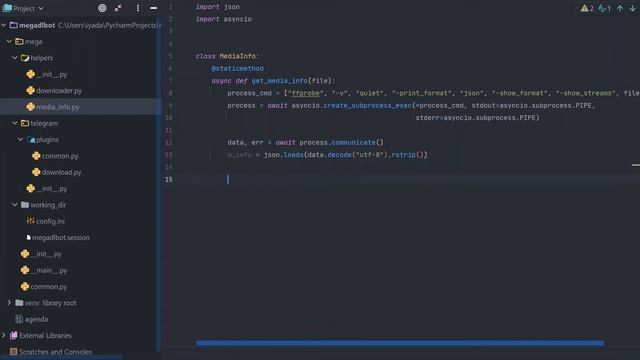The width and height of the screenshot is (640, 360).
Task: Collapse the helpers folder
Action: click(15, 58)
